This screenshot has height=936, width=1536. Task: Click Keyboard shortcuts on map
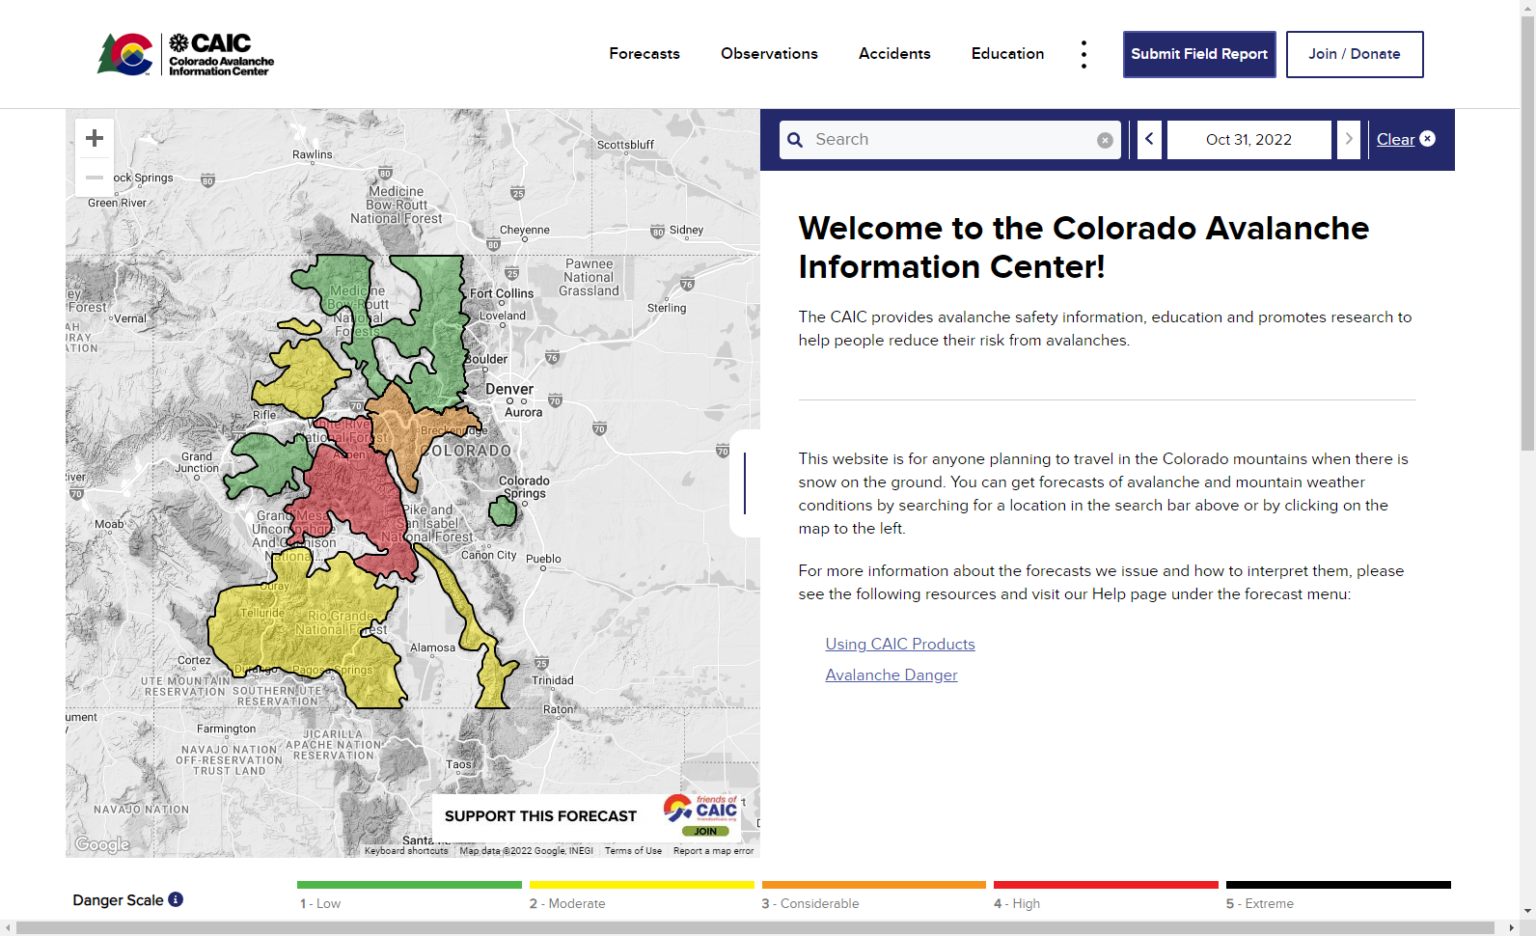pos(406,851)
